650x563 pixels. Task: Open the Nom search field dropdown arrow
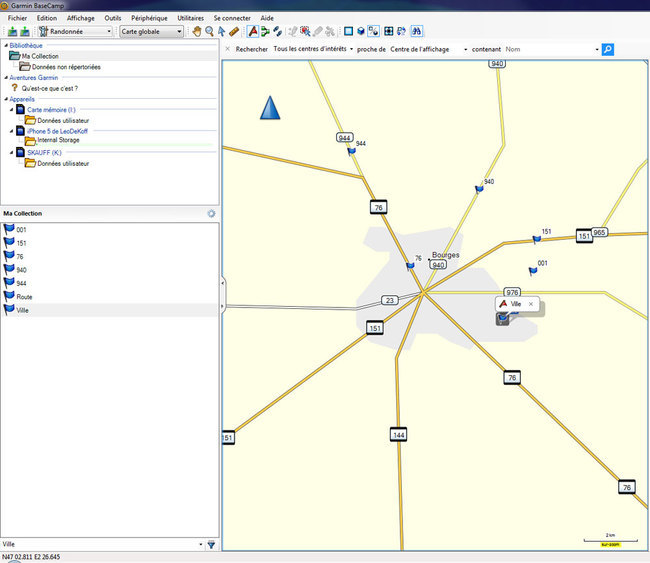point(597,49)
